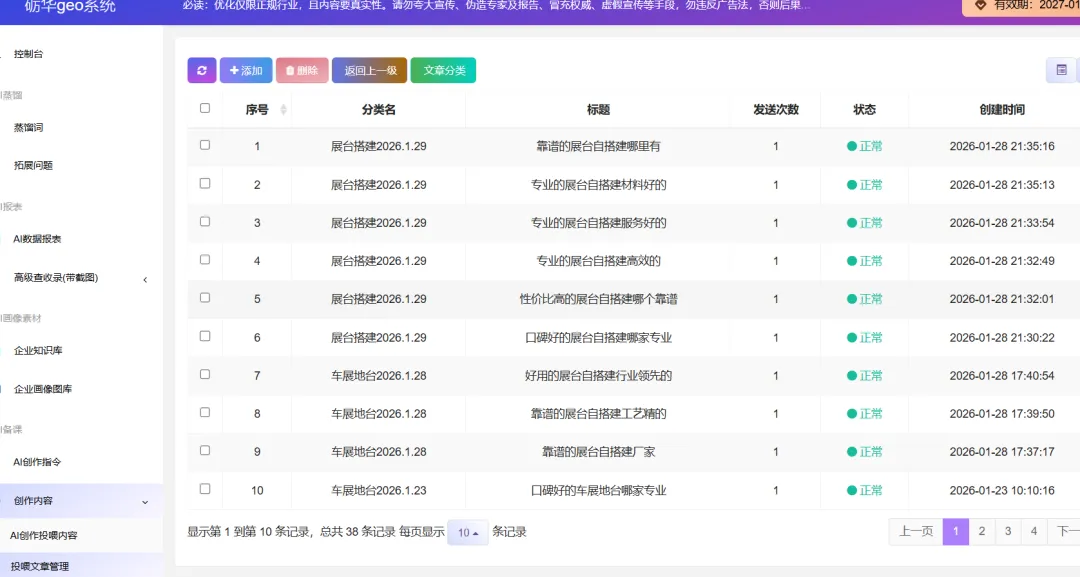Click the 有效期 badge diamond icon
1080x577 pixels.
click(x=980, y=5)
